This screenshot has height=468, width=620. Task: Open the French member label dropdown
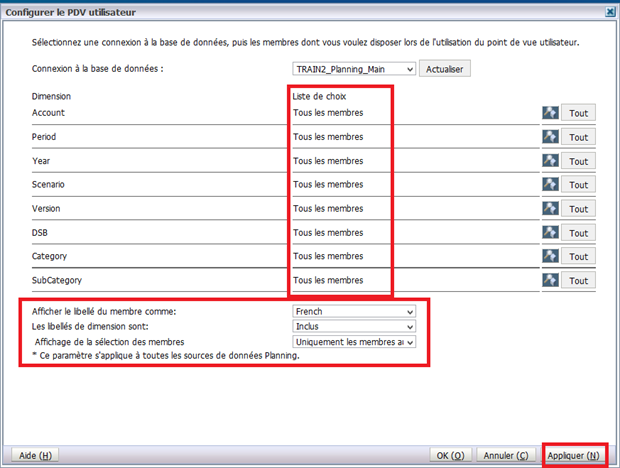(x=352, y=311)
